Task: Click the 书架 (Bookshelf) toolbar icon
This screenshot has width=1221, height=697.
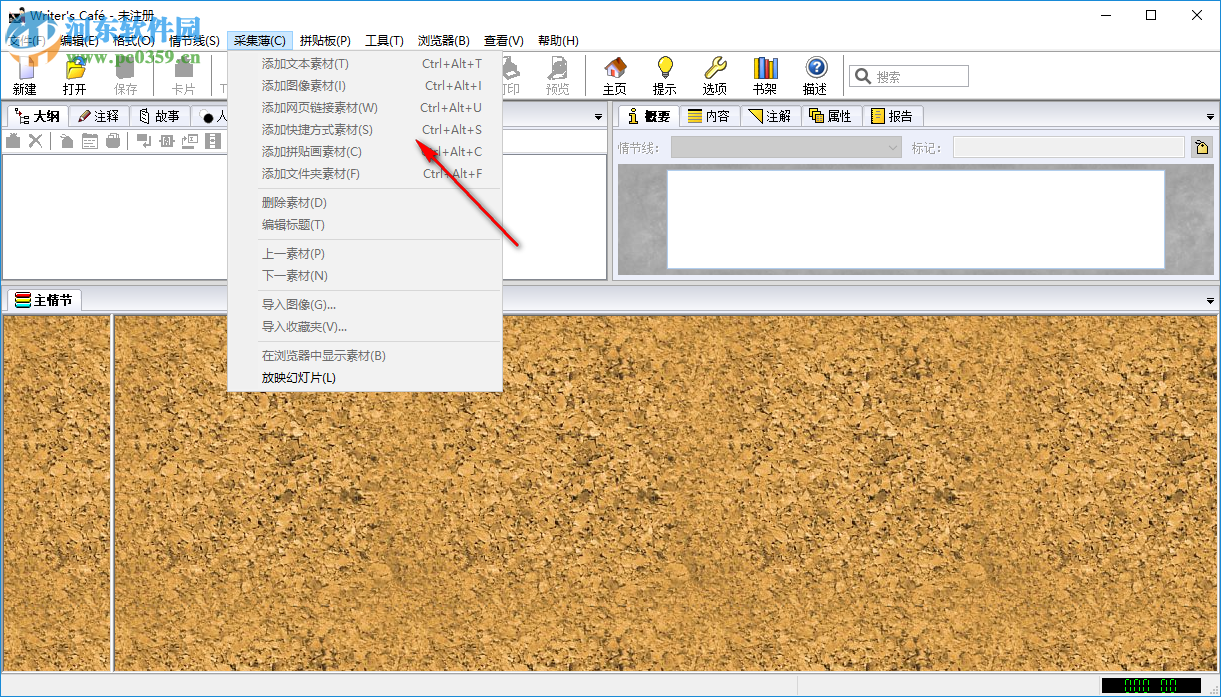Action: click(764, 72)
